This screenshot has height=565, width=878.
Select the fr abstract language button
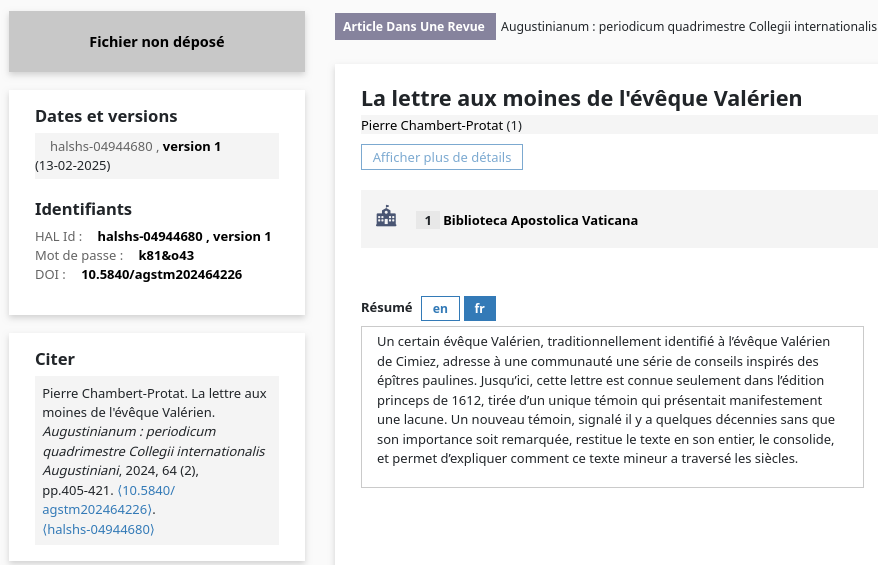[479, 308]
